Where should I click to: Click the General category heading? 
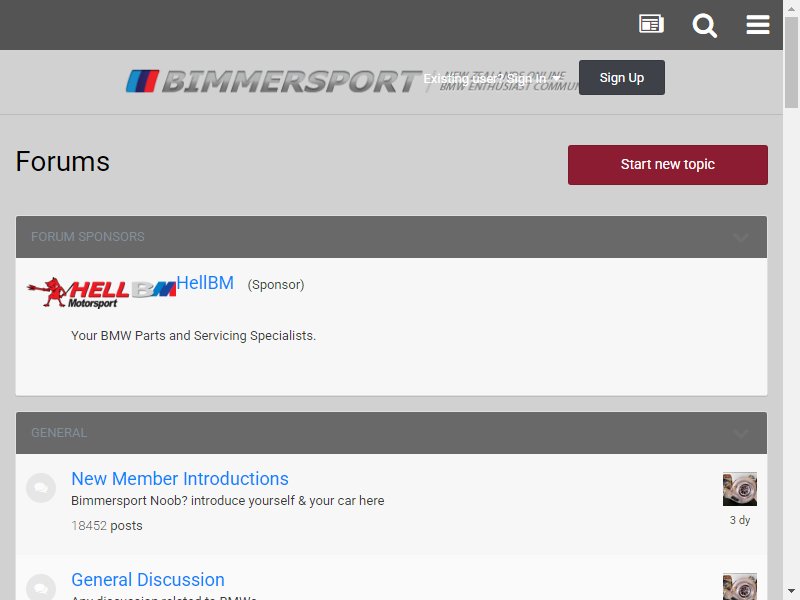point(59,433)
